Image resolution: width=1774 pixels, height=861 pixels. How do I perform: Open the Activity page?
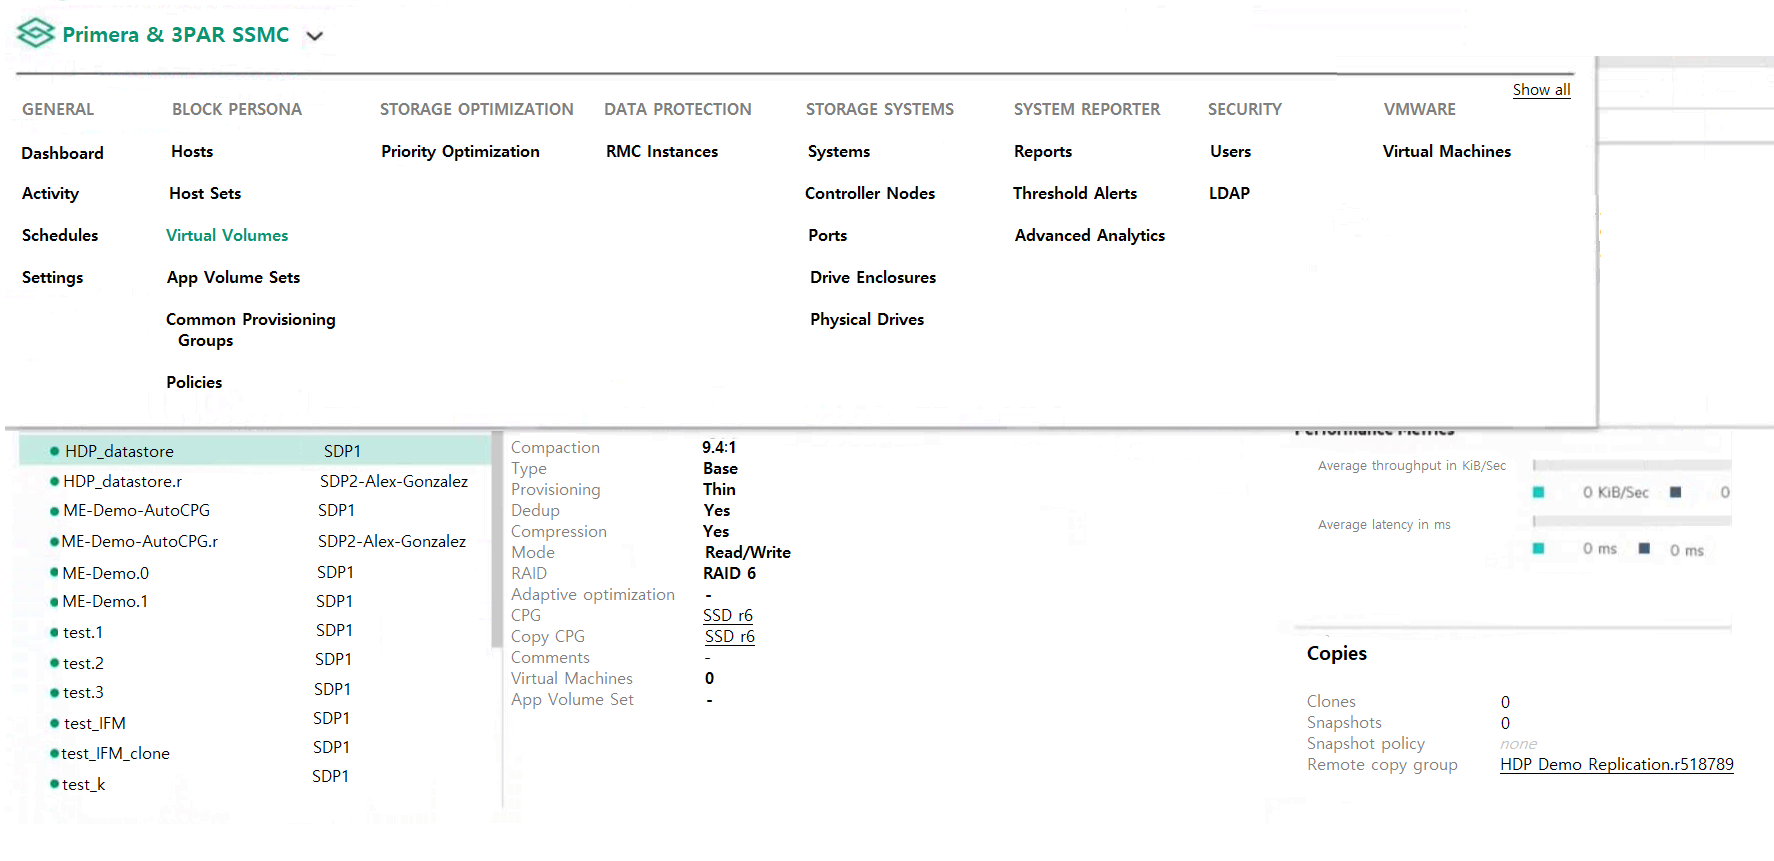click(50, 194)
